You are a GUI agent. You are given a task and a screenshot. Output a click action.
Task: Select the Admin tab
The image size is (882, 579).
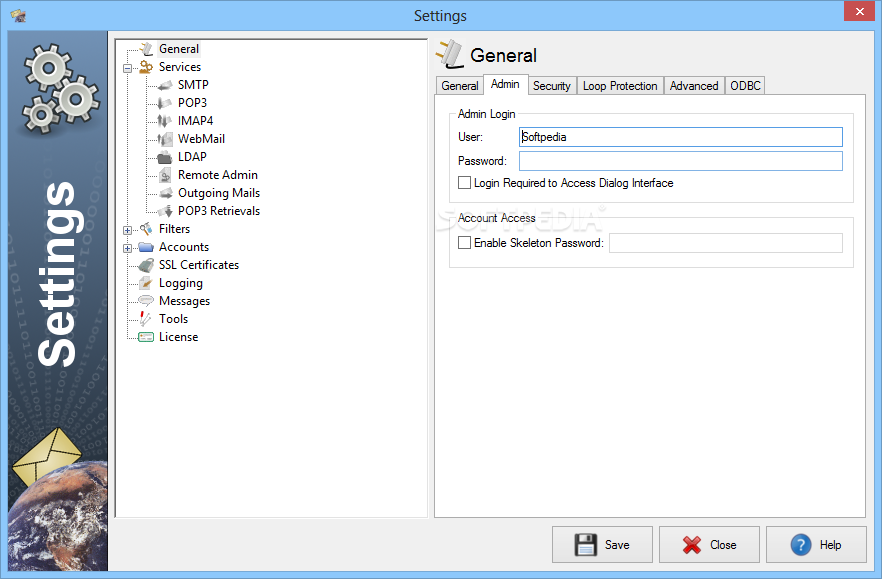point(505,84)
